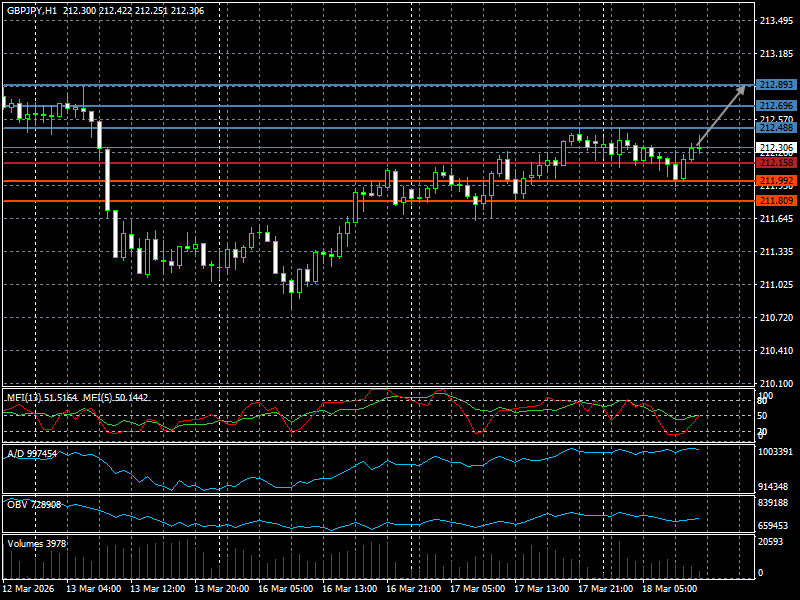Select the 18 Mar 05:00 time label
Screen dimensions: 800x600
pos(671,589)
